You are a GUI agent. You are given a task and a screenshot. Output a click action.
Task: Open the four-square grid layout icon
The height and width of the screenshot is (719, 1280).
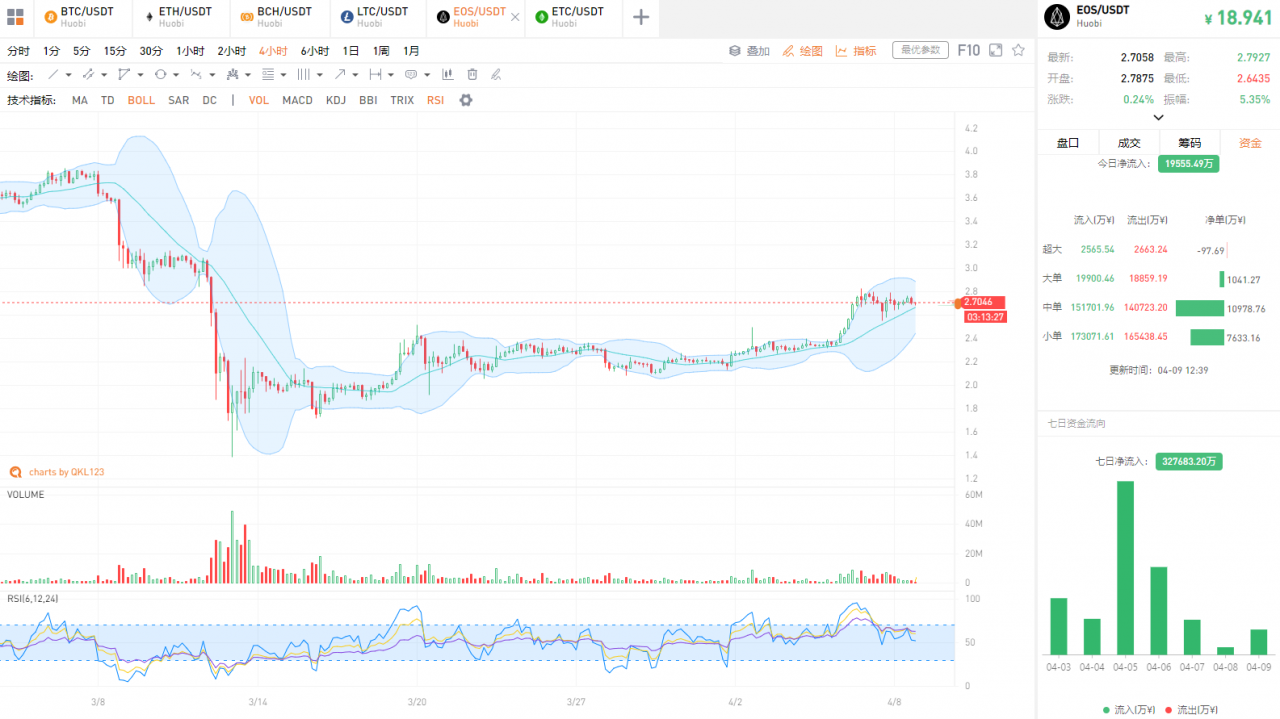coord(15,17)
